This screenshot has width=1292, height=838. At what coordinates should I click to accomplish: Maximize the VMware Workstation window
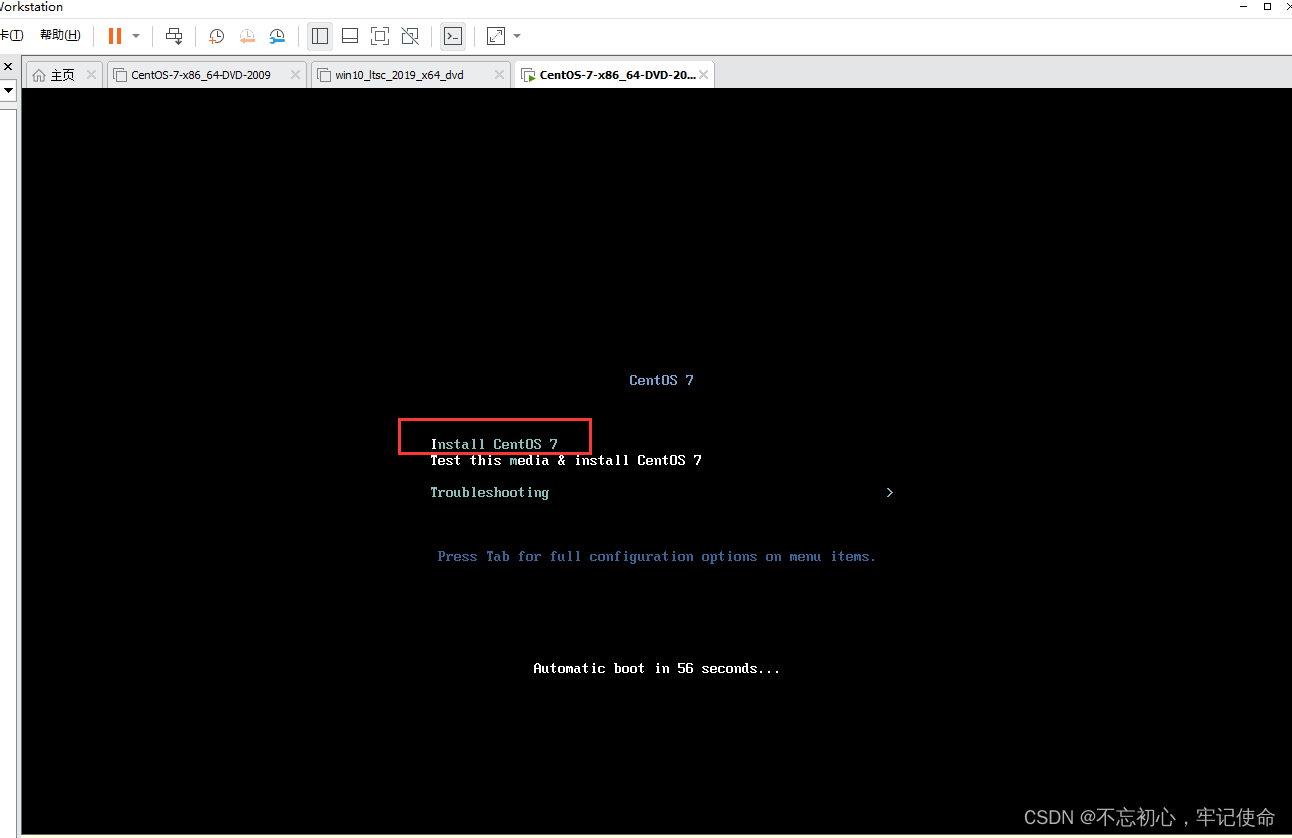pos(1267,6)
